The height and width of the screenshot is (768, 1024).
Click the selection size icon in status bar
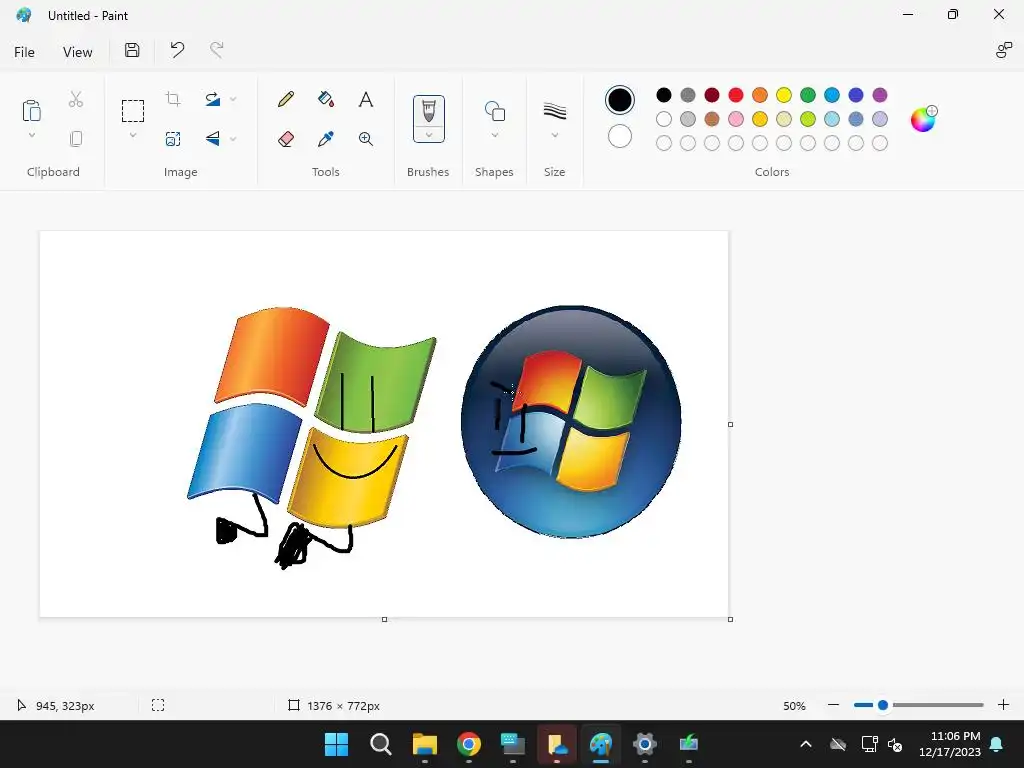(158, 705)
